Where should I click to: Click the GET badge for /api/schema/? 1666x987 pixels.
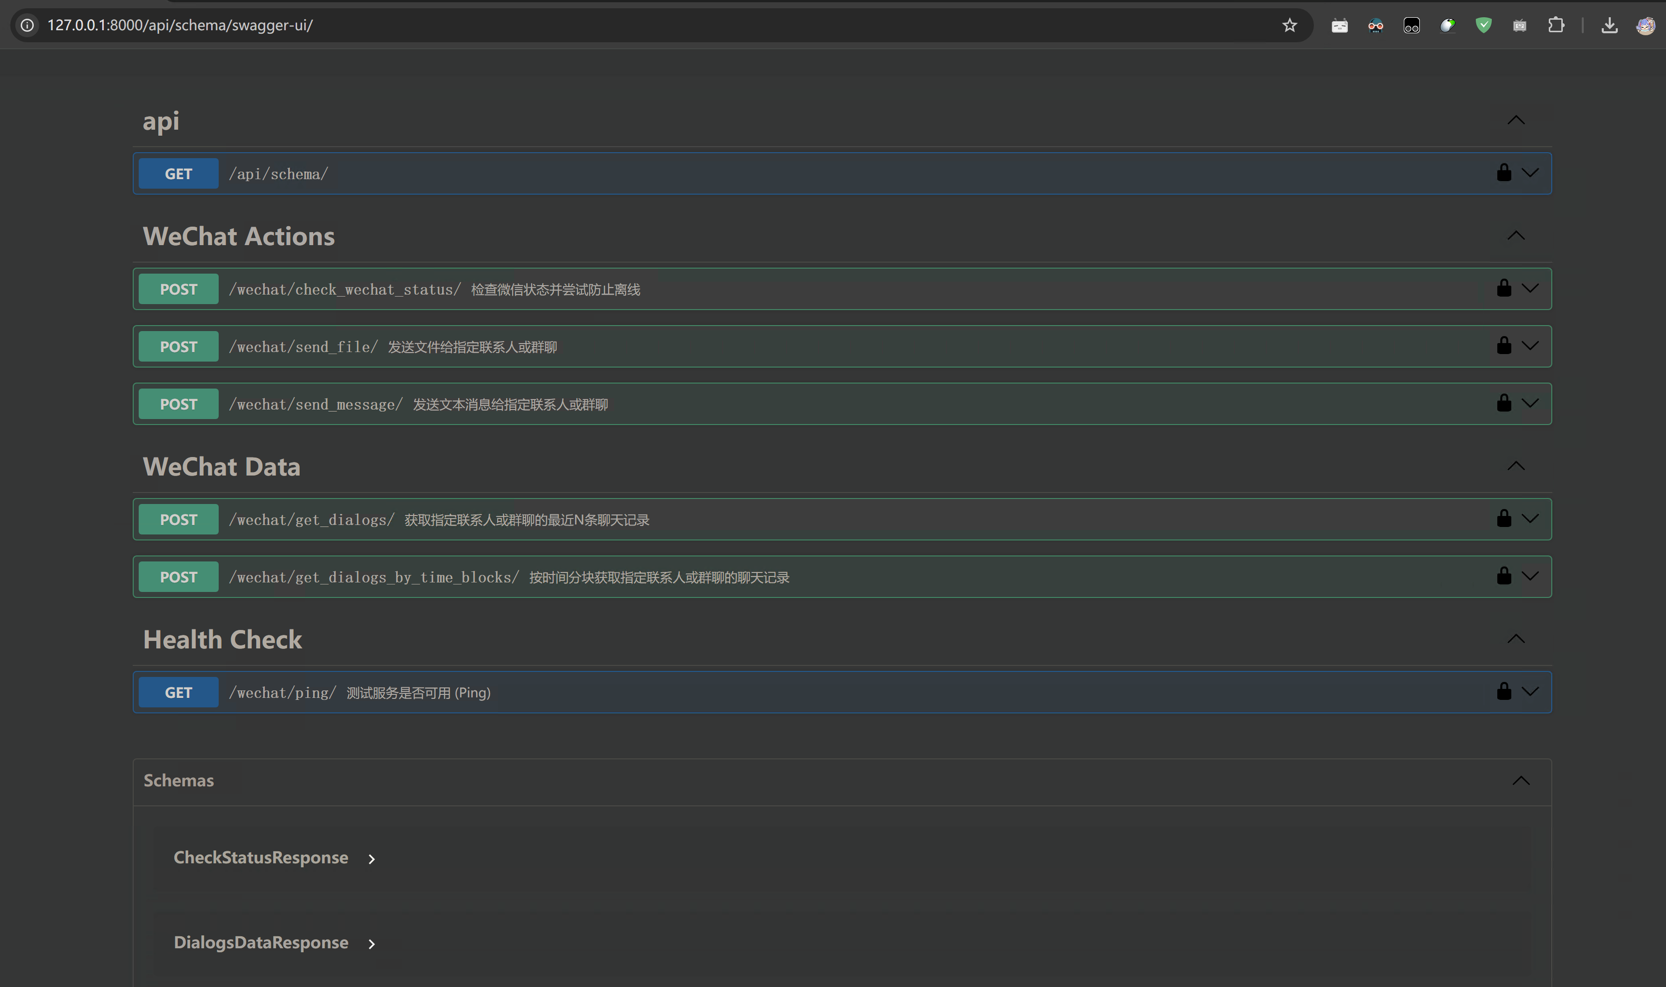(179, 174)
